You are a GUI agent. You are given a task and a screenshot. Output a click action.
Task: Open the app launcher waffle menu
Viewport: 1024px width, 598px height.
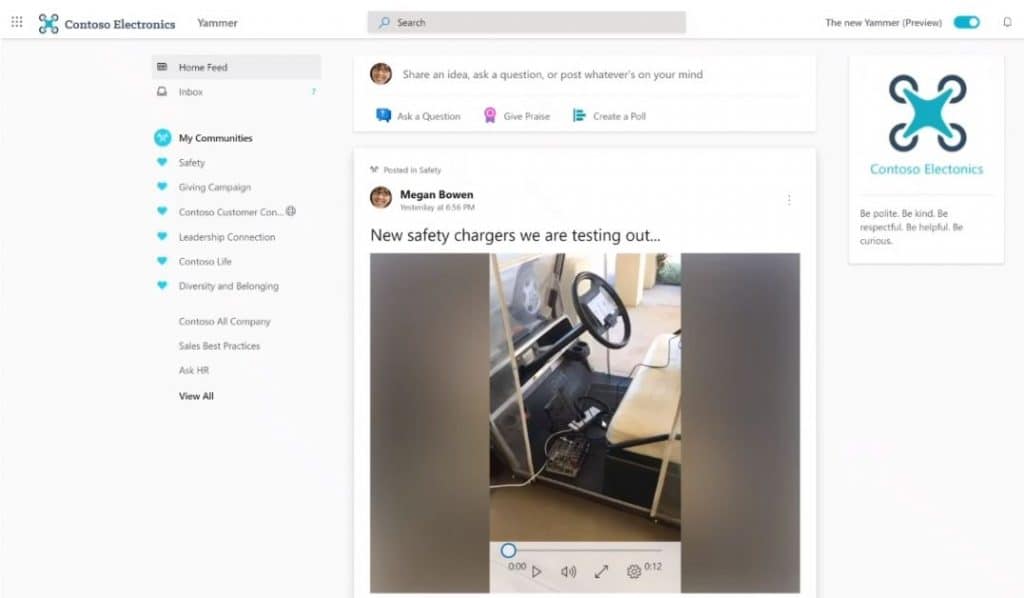(16, 22)
